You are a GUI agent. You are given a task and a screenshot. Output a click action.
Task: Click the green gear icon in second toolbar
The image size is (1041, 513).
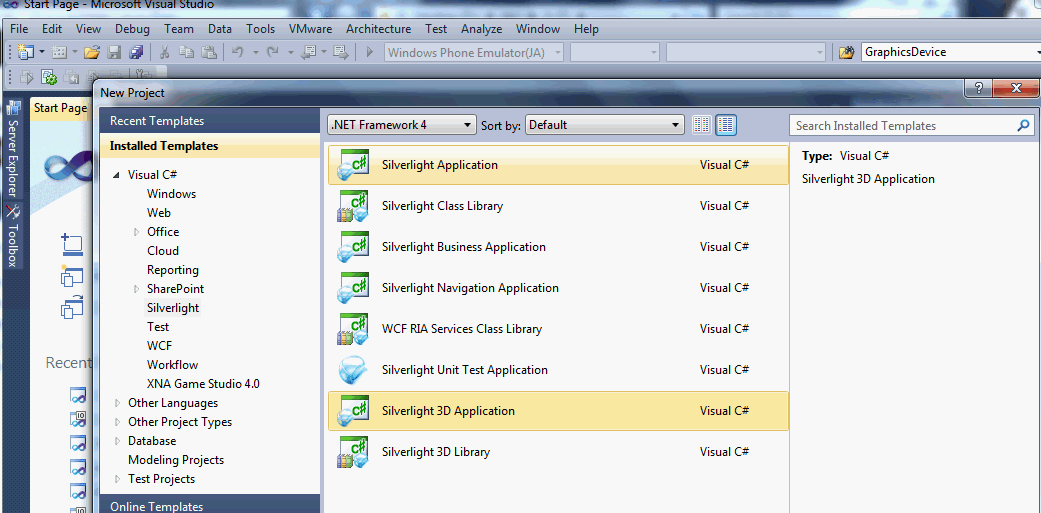(48, 78)
